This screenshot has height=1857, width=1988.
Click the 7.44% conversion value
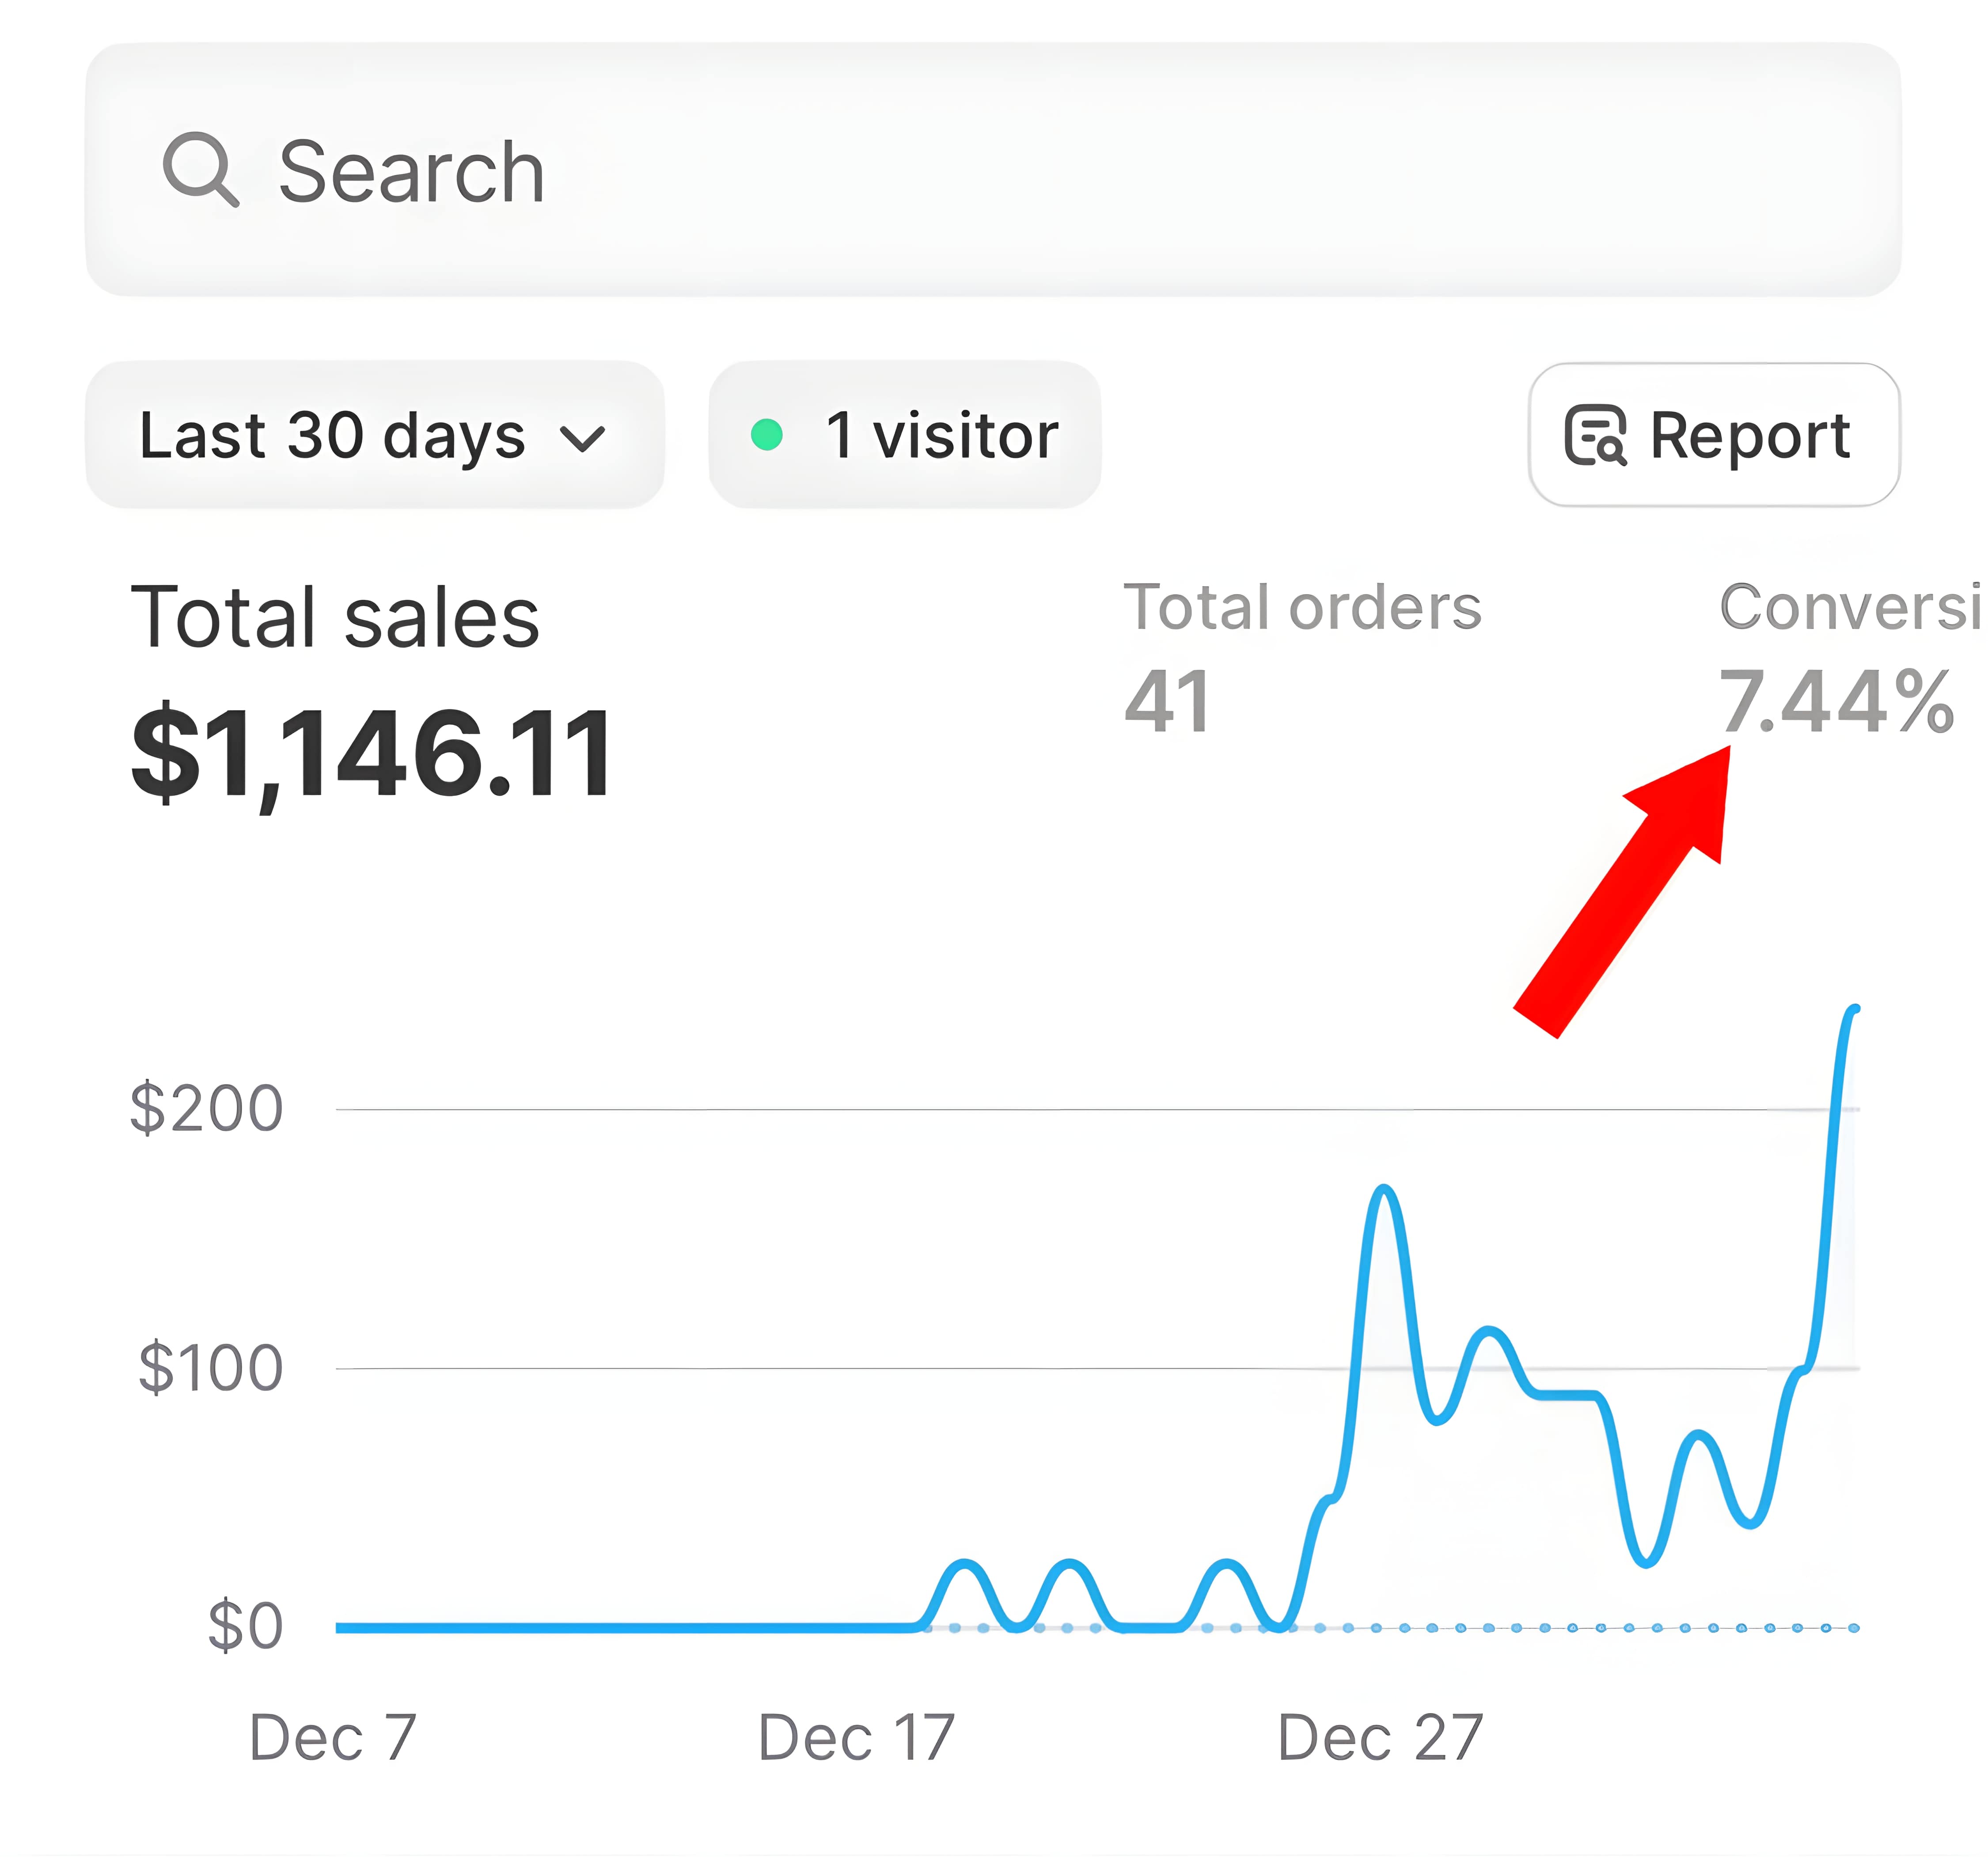click(1836, 701)
